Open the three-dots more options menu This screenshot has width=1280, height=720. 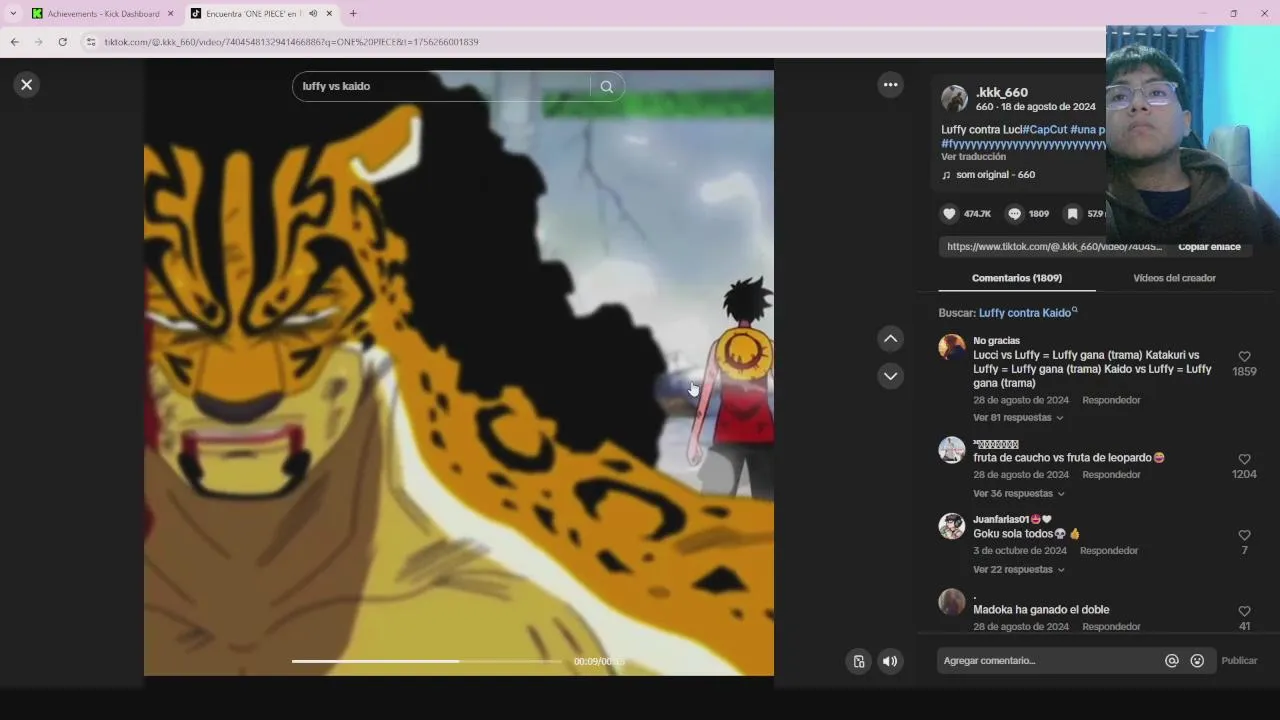(x=891, y=85)
